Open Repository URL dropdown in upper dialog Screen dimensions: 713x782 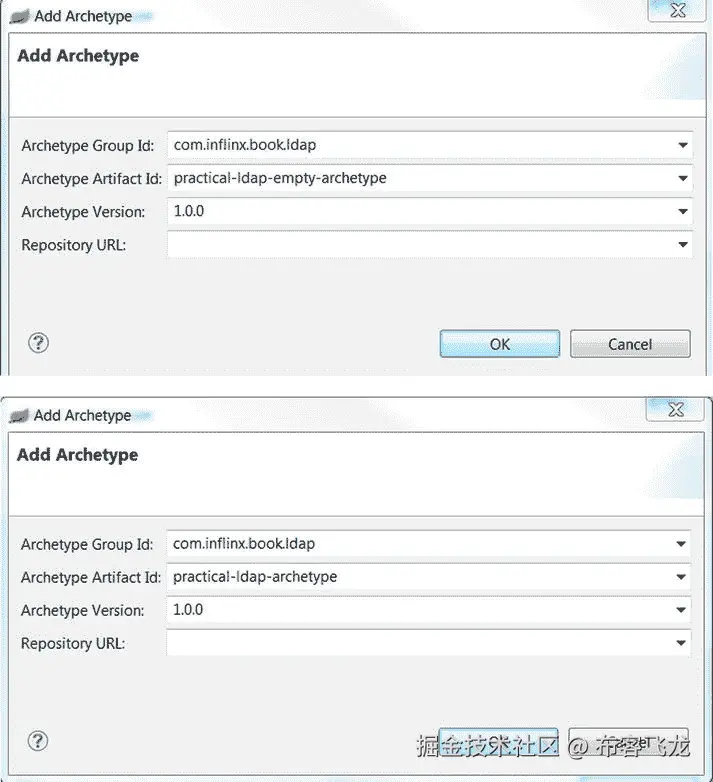click(683, 245)
